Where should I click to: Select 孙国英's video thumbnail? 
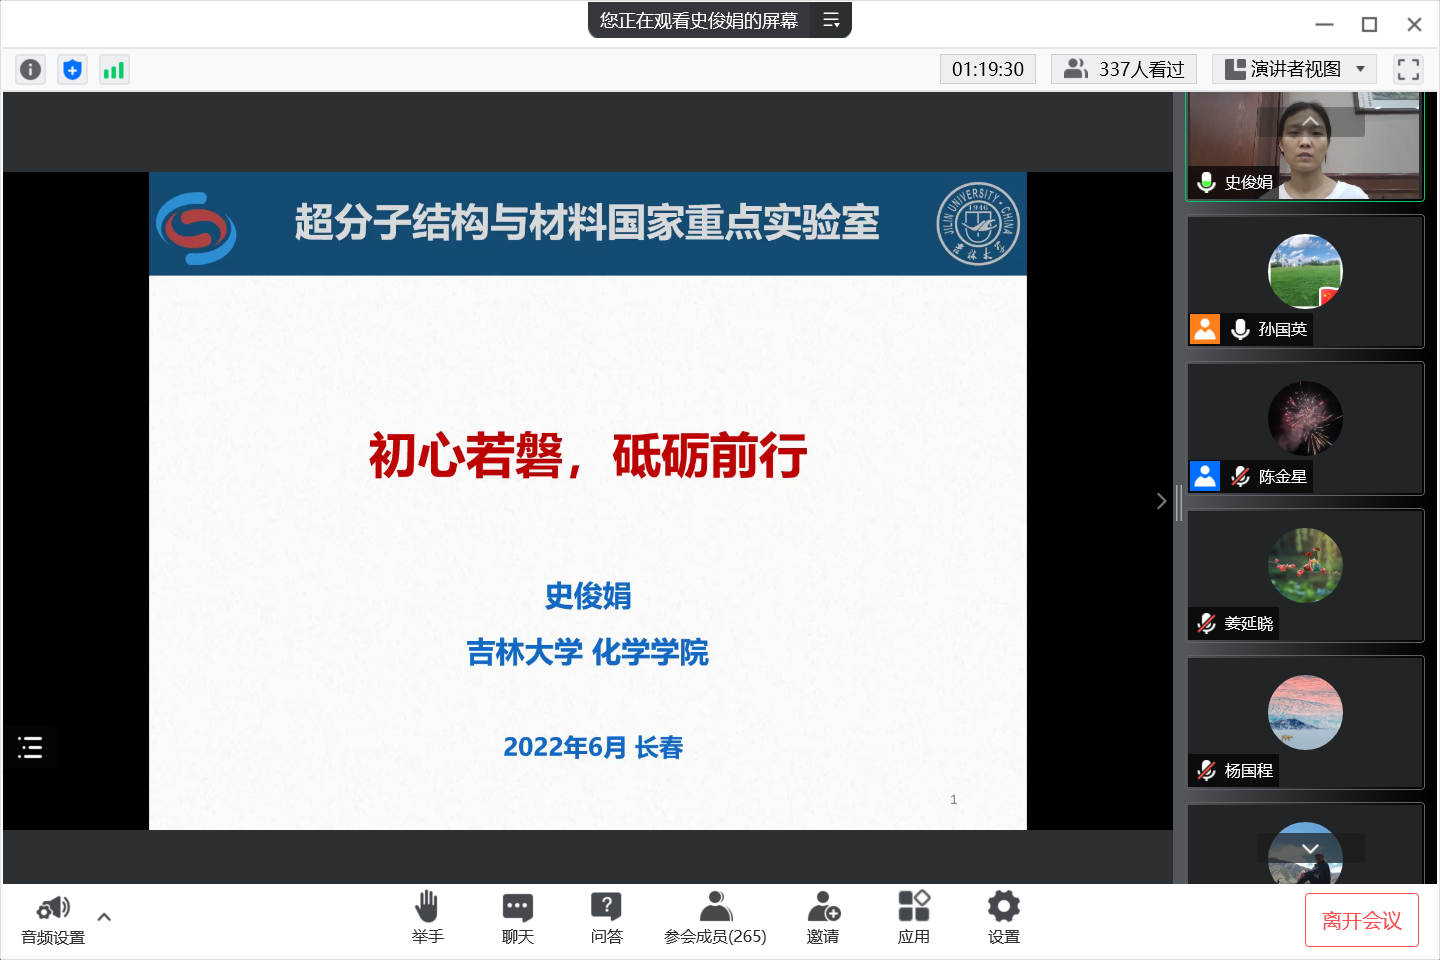pyautogui.click(x=1305, y=281)
